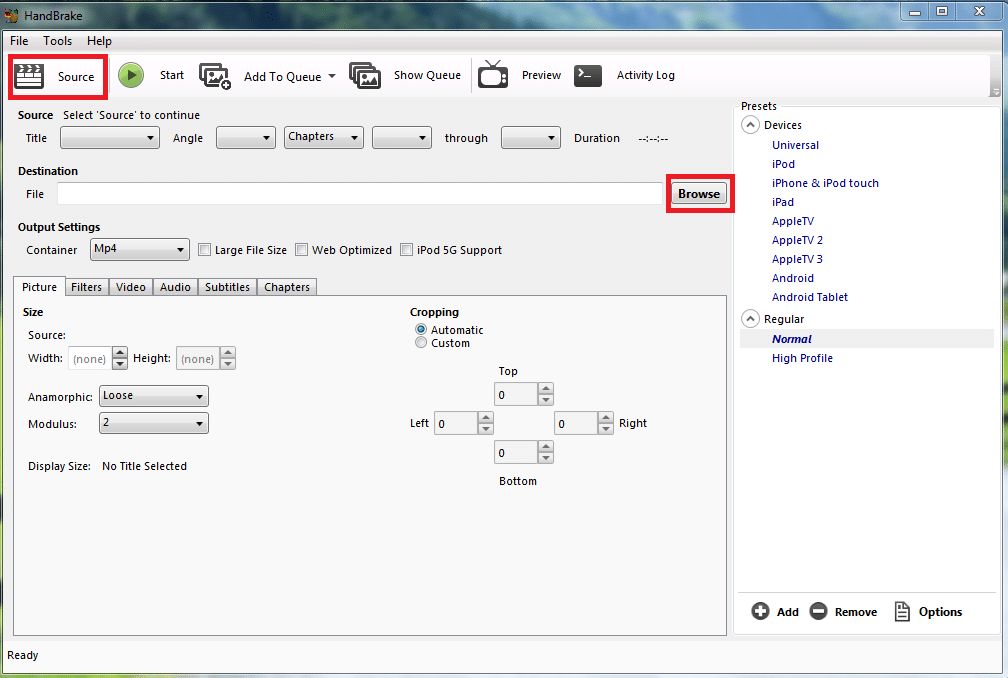Select the Custom cropping radio button

(421, 343)
